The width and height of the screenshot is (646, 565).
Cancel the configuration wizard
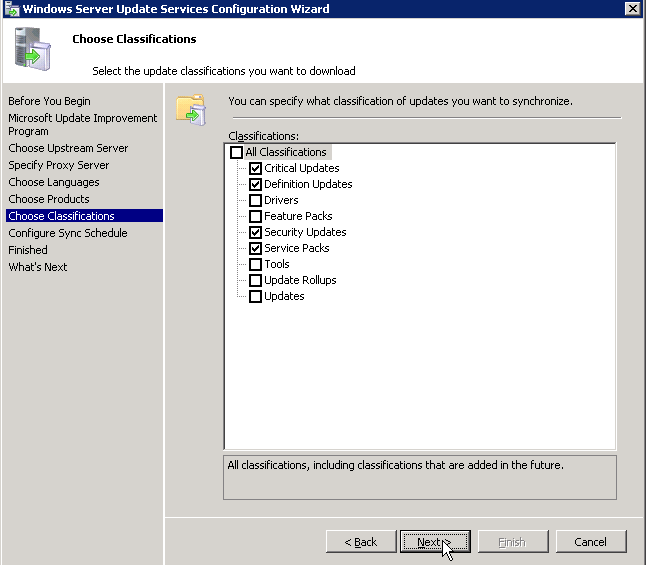tap(591, 542)
